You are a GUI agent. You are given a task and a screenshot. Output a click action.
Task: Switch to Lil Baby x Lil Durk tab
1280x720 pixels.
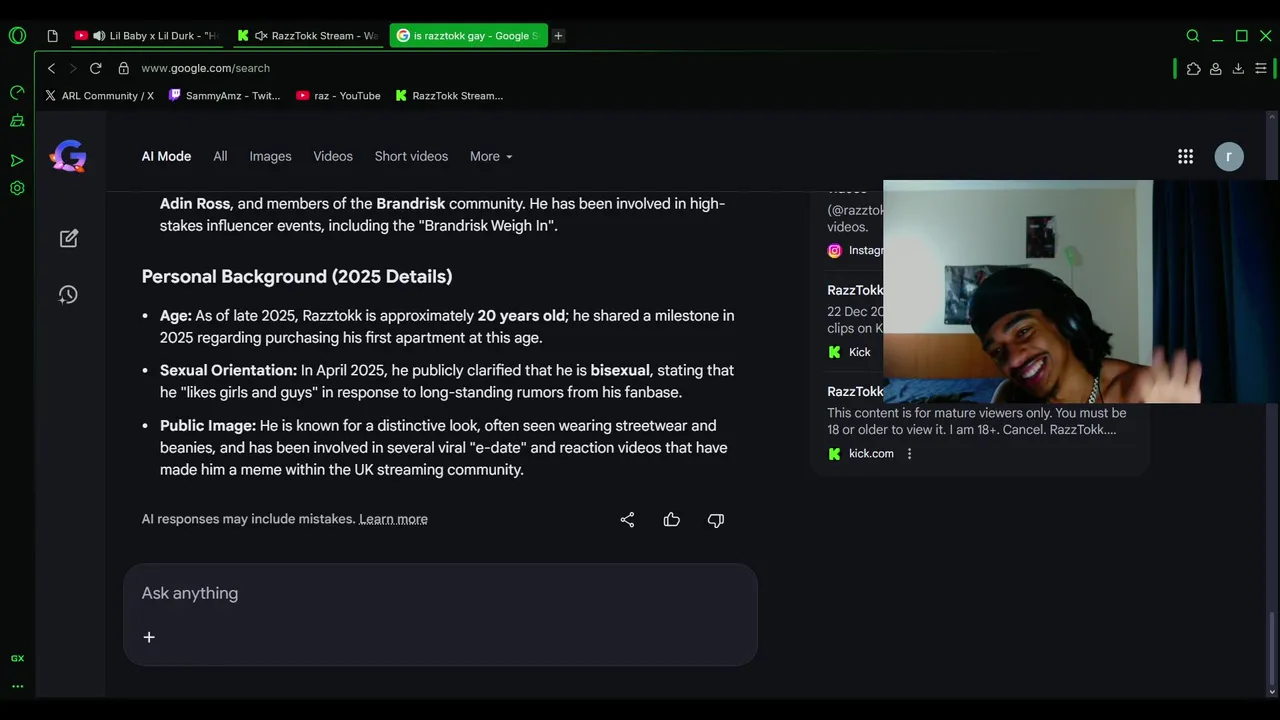[x=147, y=36]
